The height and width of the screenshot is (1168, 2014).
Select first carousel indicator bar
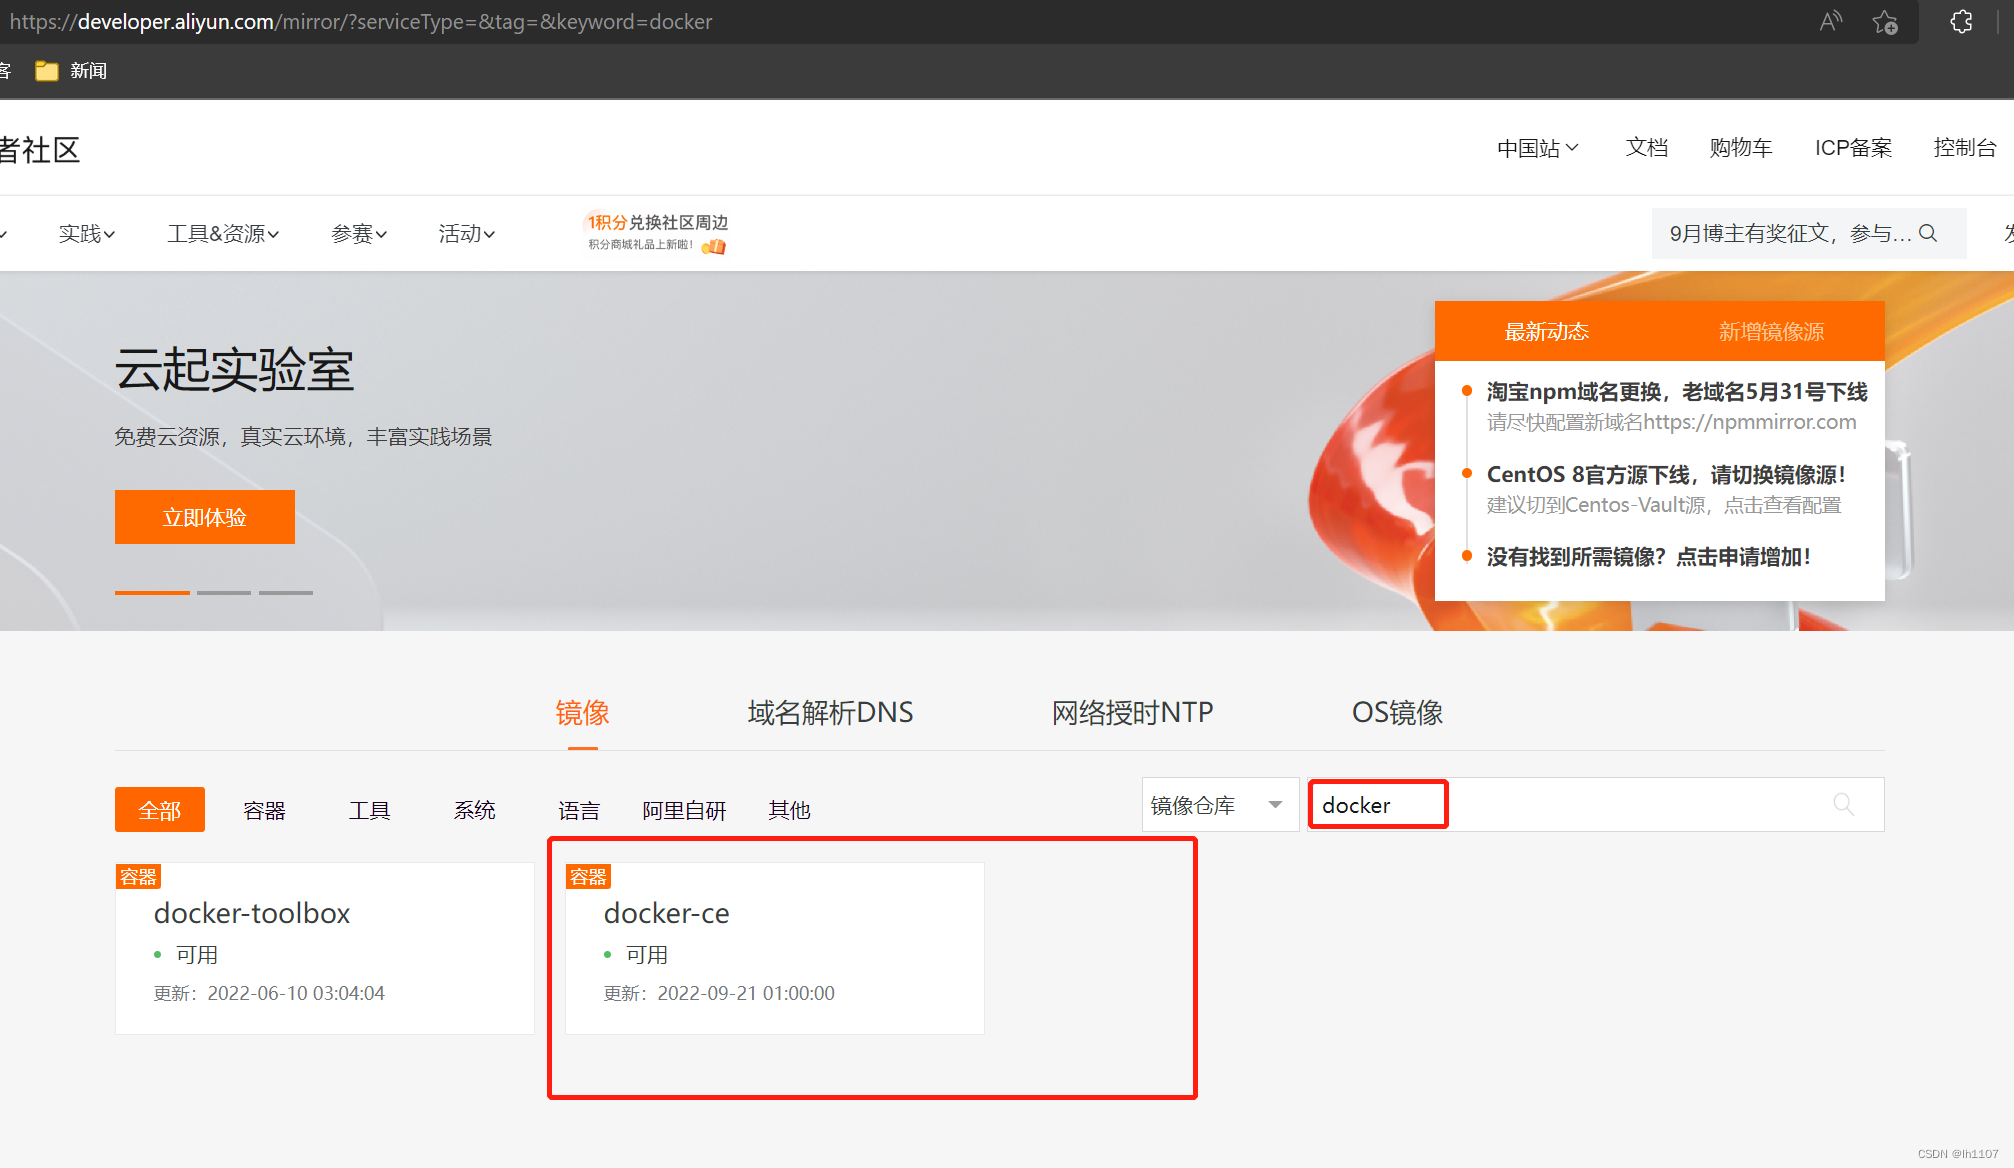[x=152, y=592]
